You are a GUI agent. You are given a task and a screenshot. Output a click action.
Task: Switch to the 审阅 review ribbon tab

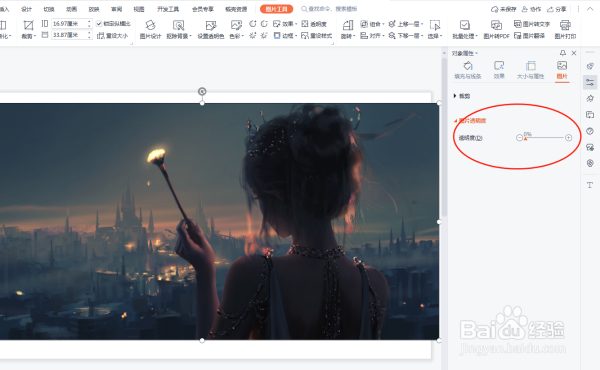coord(116,9)
